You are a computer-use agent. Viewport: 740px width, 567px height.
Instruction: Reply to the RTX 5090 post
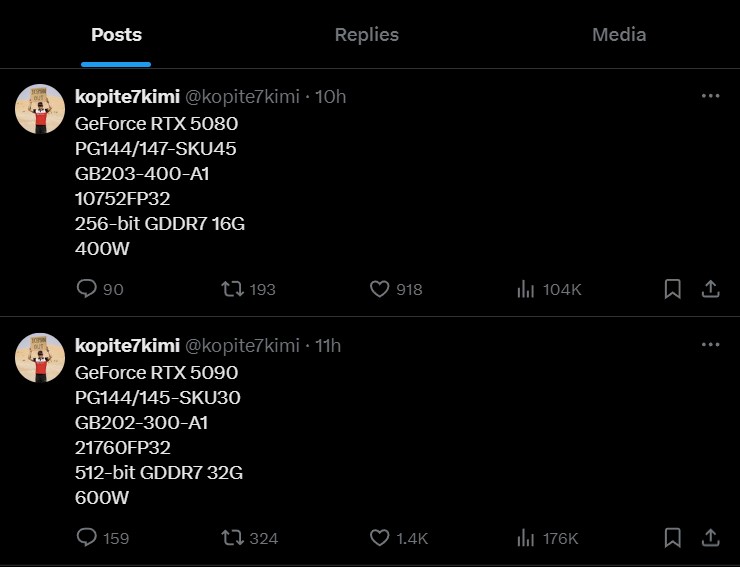(87, 538)
